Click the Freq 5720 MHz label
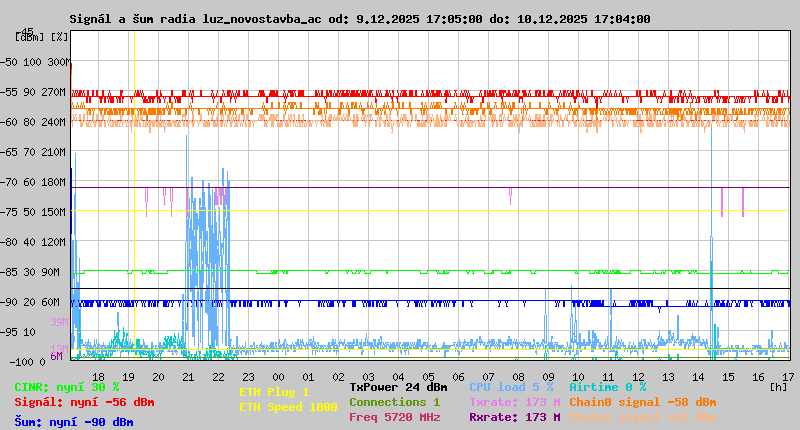Image resolution: width=800 pixels, height=430 pixels. click(394, 417)
